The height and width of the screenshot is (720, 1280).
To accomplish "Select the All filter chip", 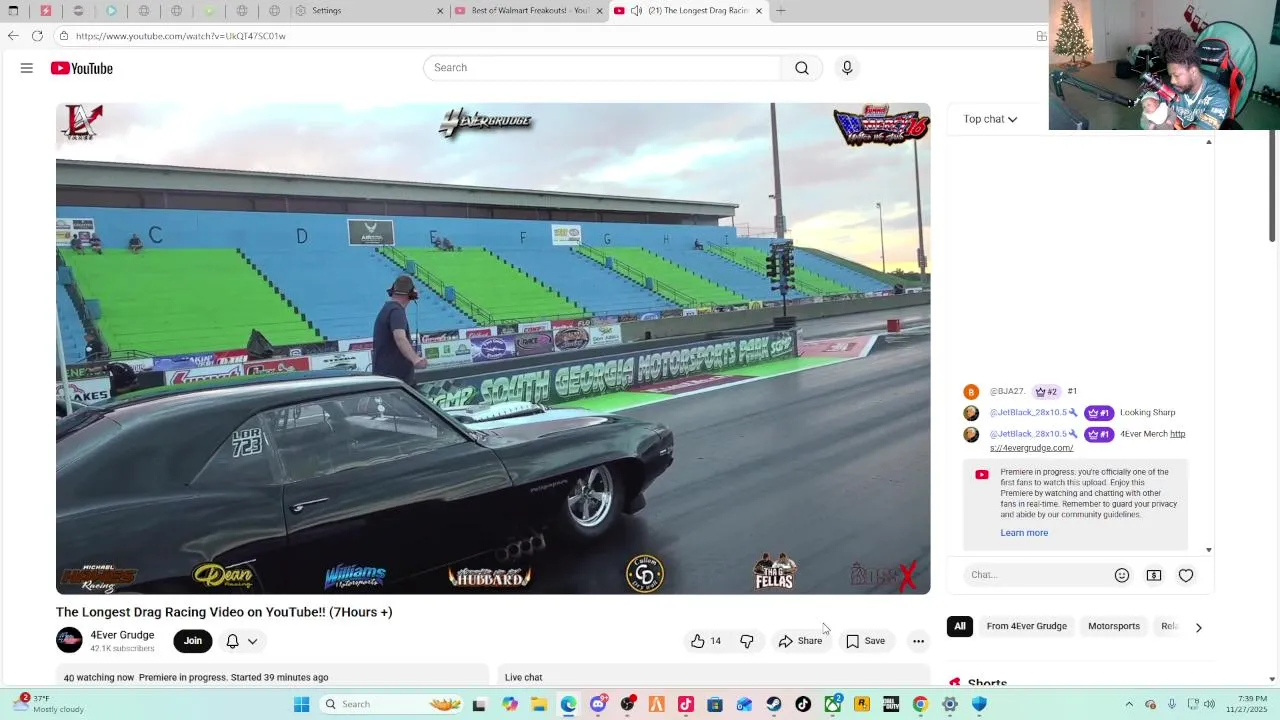I will click(960, 626).
